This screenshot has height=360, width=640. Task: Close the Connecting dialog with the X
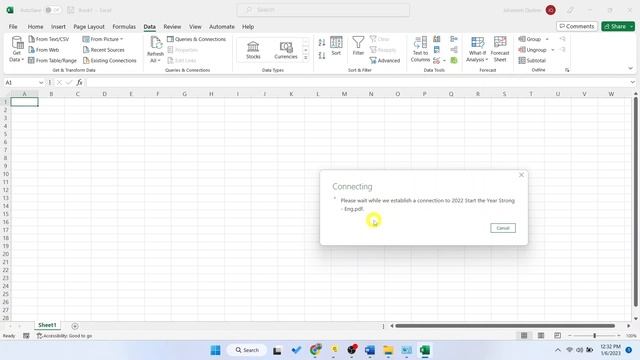pyautogui.click(x=521, y=175)
